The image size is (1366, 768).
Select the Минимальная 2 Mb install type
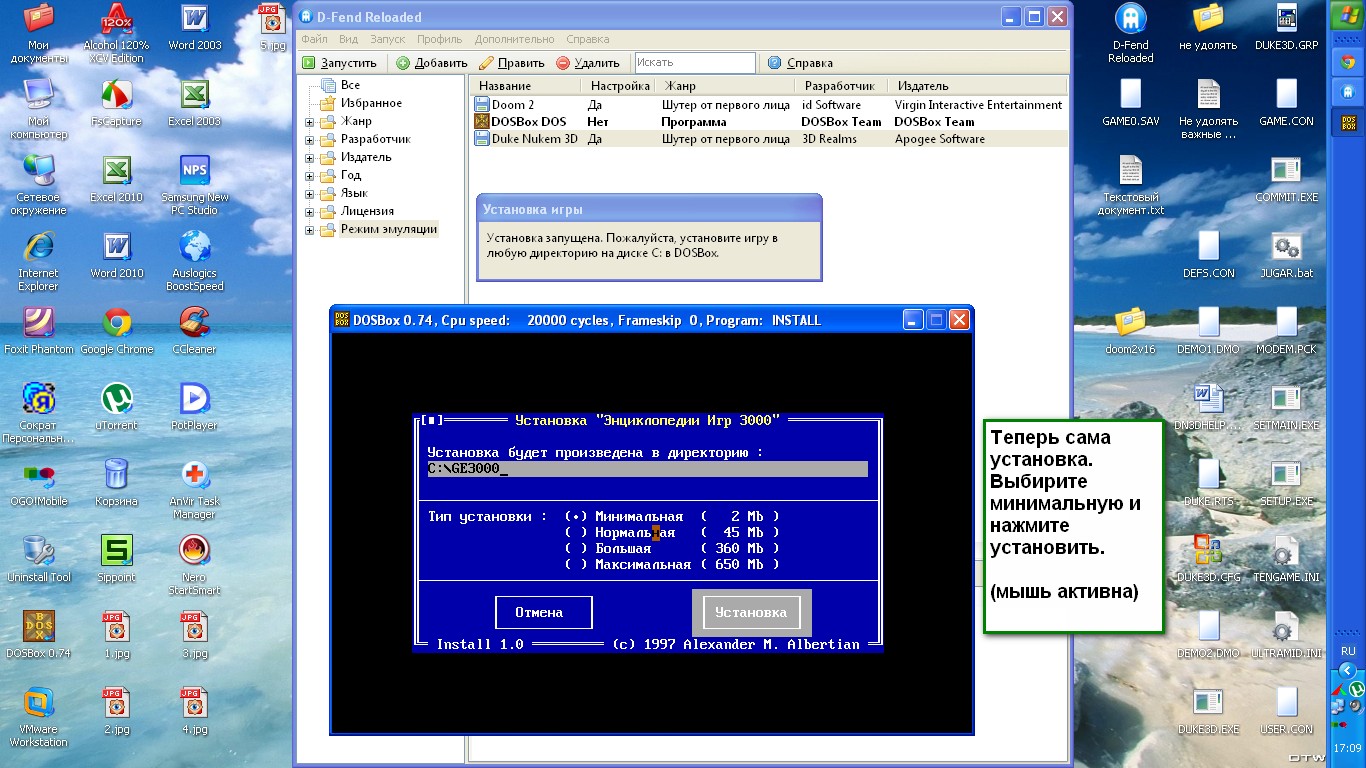671,516
